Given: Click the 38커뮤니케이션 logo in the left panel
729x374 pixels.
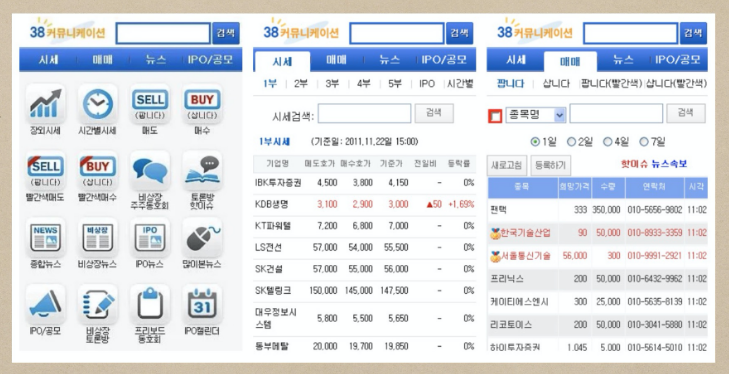Looking at the screenshot, I should click(67, 31).
